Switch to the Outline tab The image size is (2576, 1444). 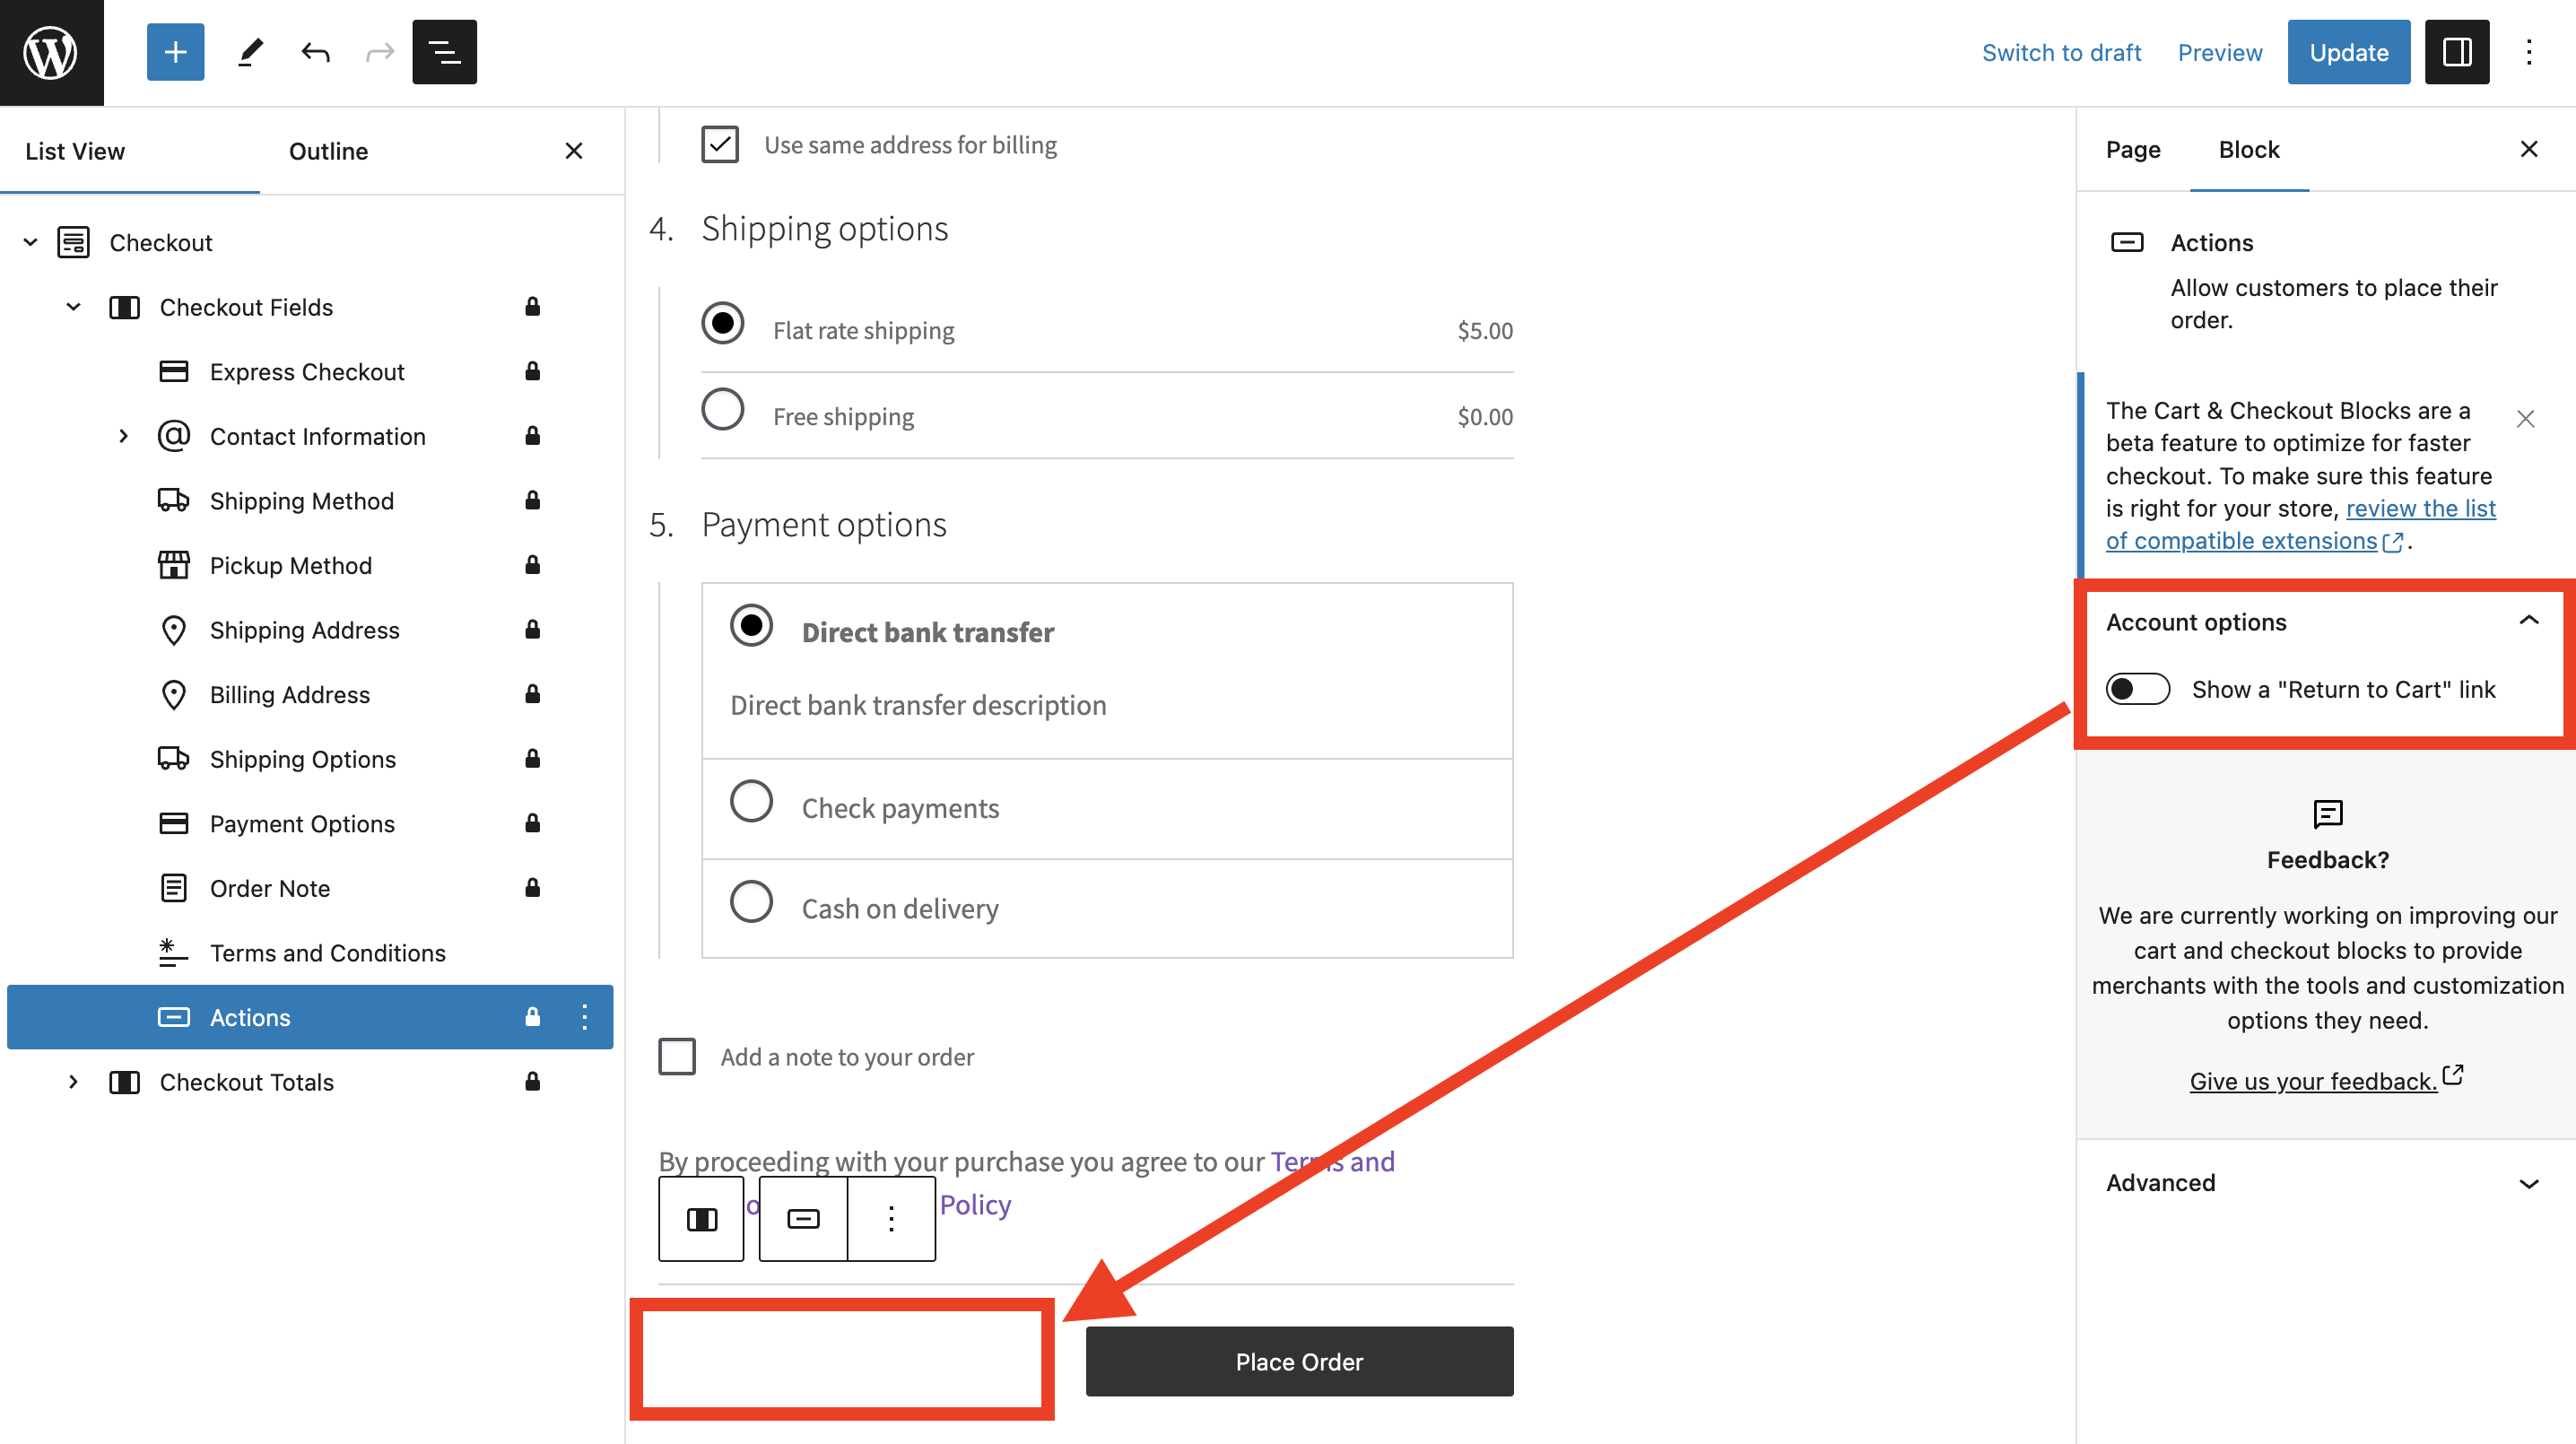tap(328, 151)
